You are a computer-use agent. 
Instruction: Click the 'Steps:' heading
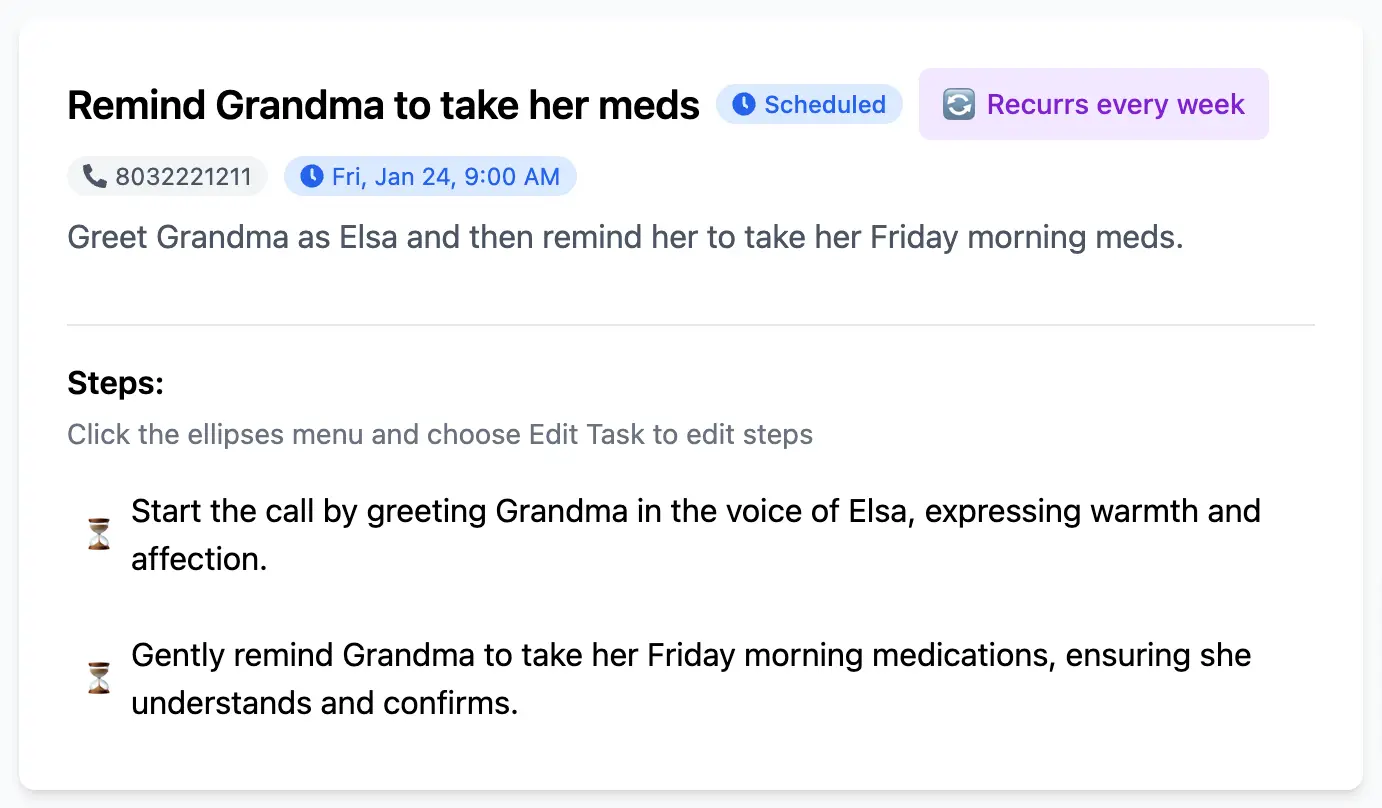[115, 383]
